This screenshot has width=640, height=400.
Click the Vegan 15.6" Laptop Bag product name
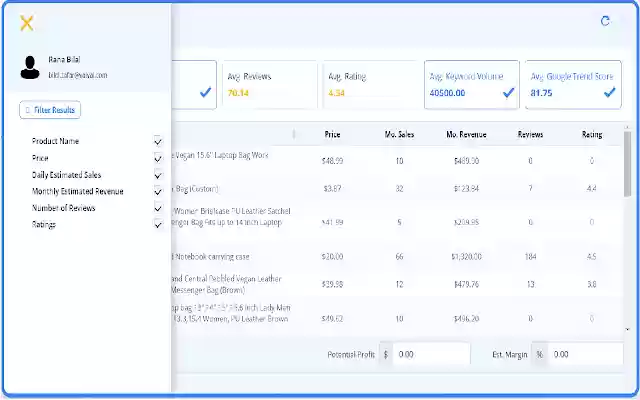click(220, 155)
